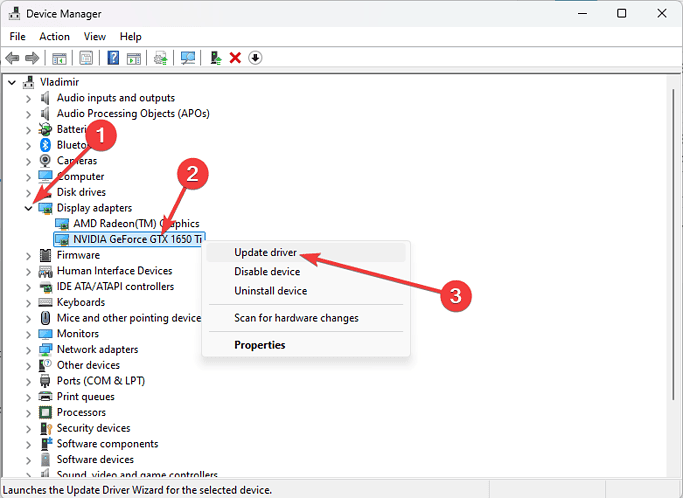The width and height of the screenshot is (683, 498).
Task: Expand the Processors category
Action: click(x=27, y=412)
